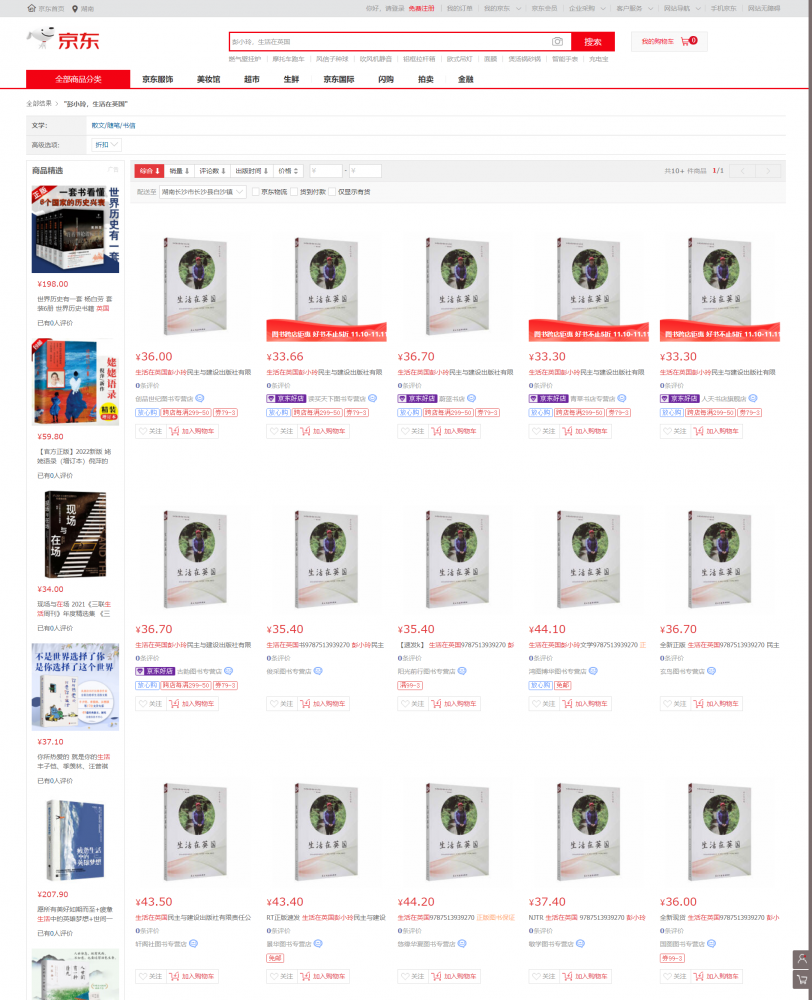
Task: Go to previous results page arrow
Action: (x=742, y=171)
